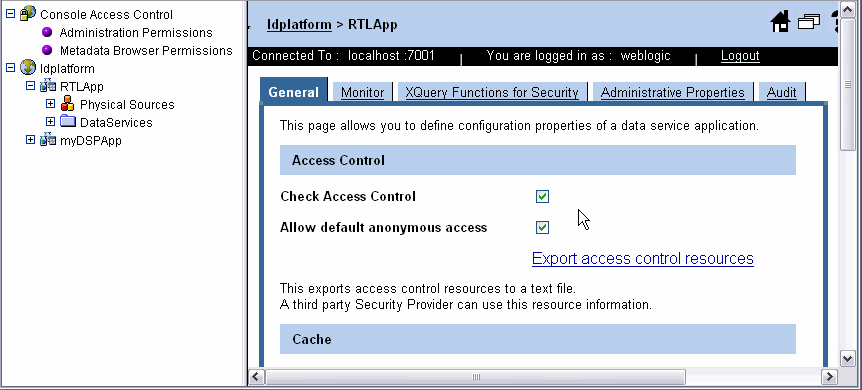
Task: Click the RTLApp application icon in tree
Action: pyautogui.click(x=48, y=86)
